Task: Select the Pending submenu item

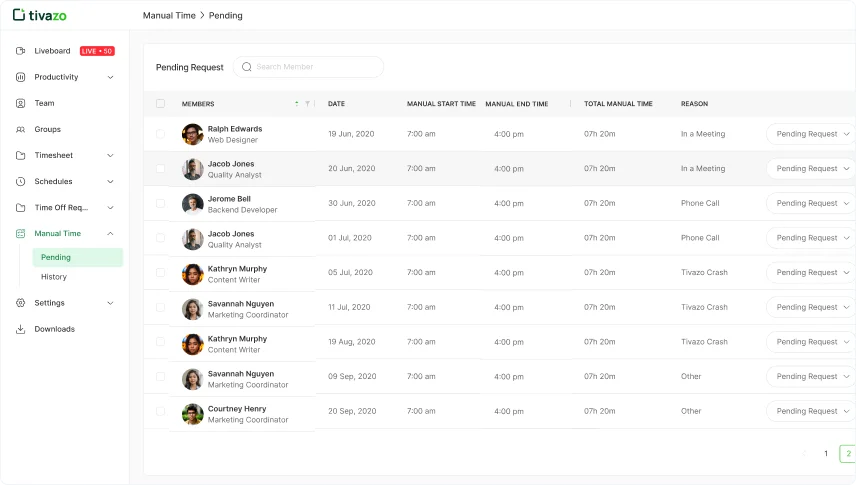Action: click(56, 257)
